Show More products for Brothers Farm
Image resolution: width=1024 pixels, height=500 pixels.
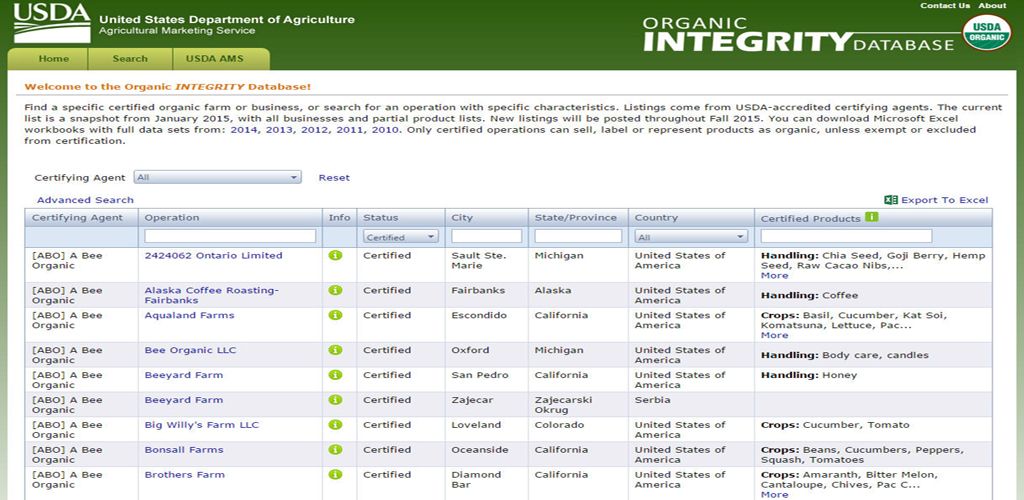click(775, 495)
